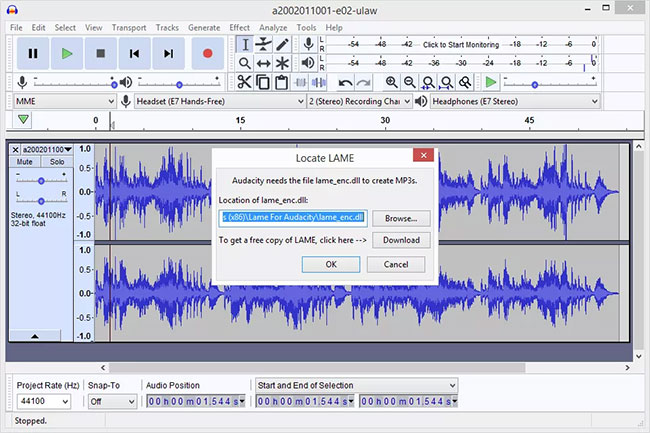Open Start and End of Selection dropdown

pyautogui.click(x=357, y=385)
